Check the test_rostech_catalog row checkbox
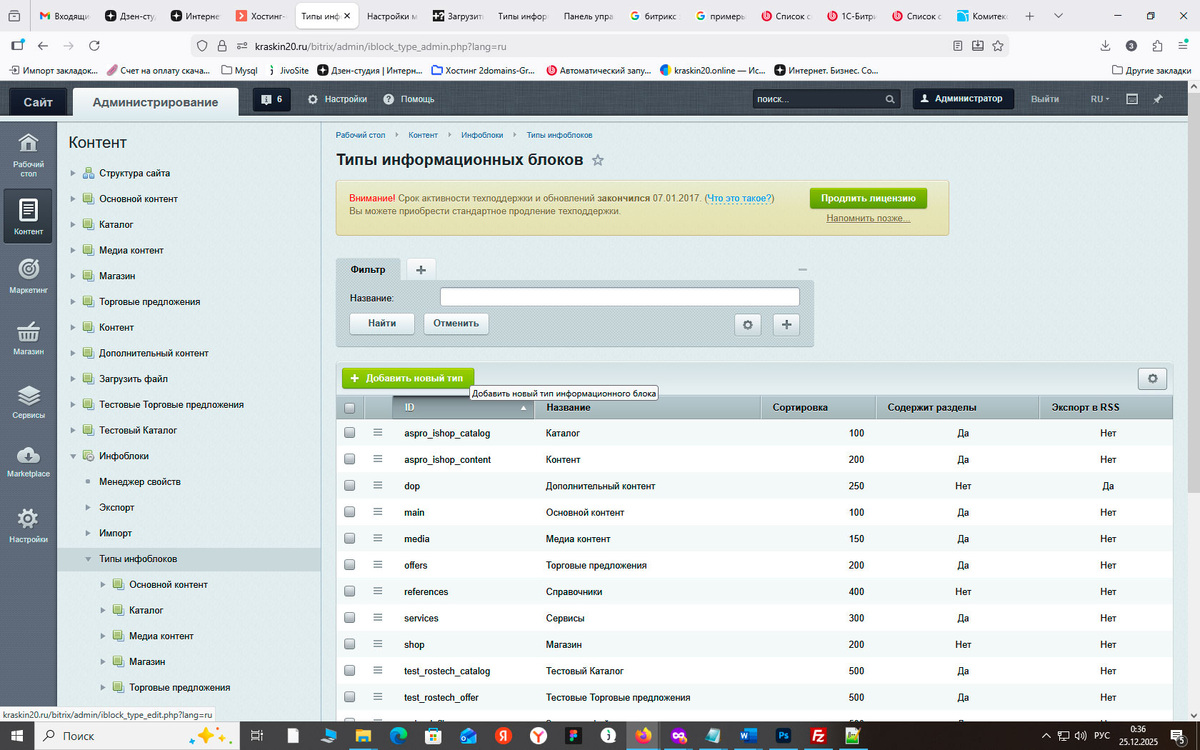The width and height of the screenshot is (1200, 750). (350, 670)
